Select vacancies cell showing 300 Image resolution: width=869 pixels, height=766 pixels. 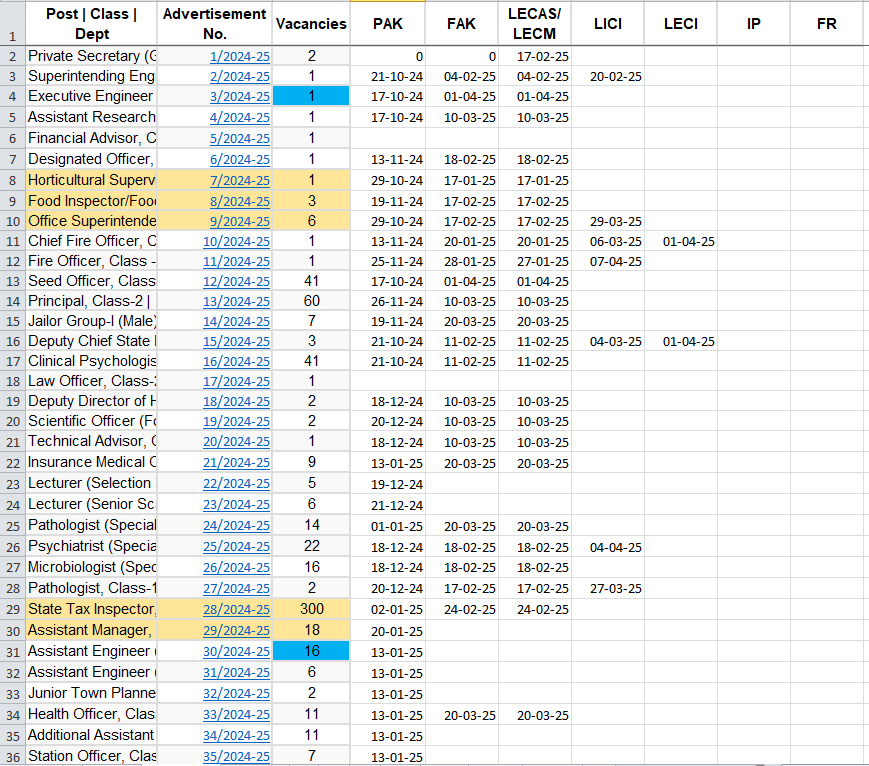click(x=311, y=609)
